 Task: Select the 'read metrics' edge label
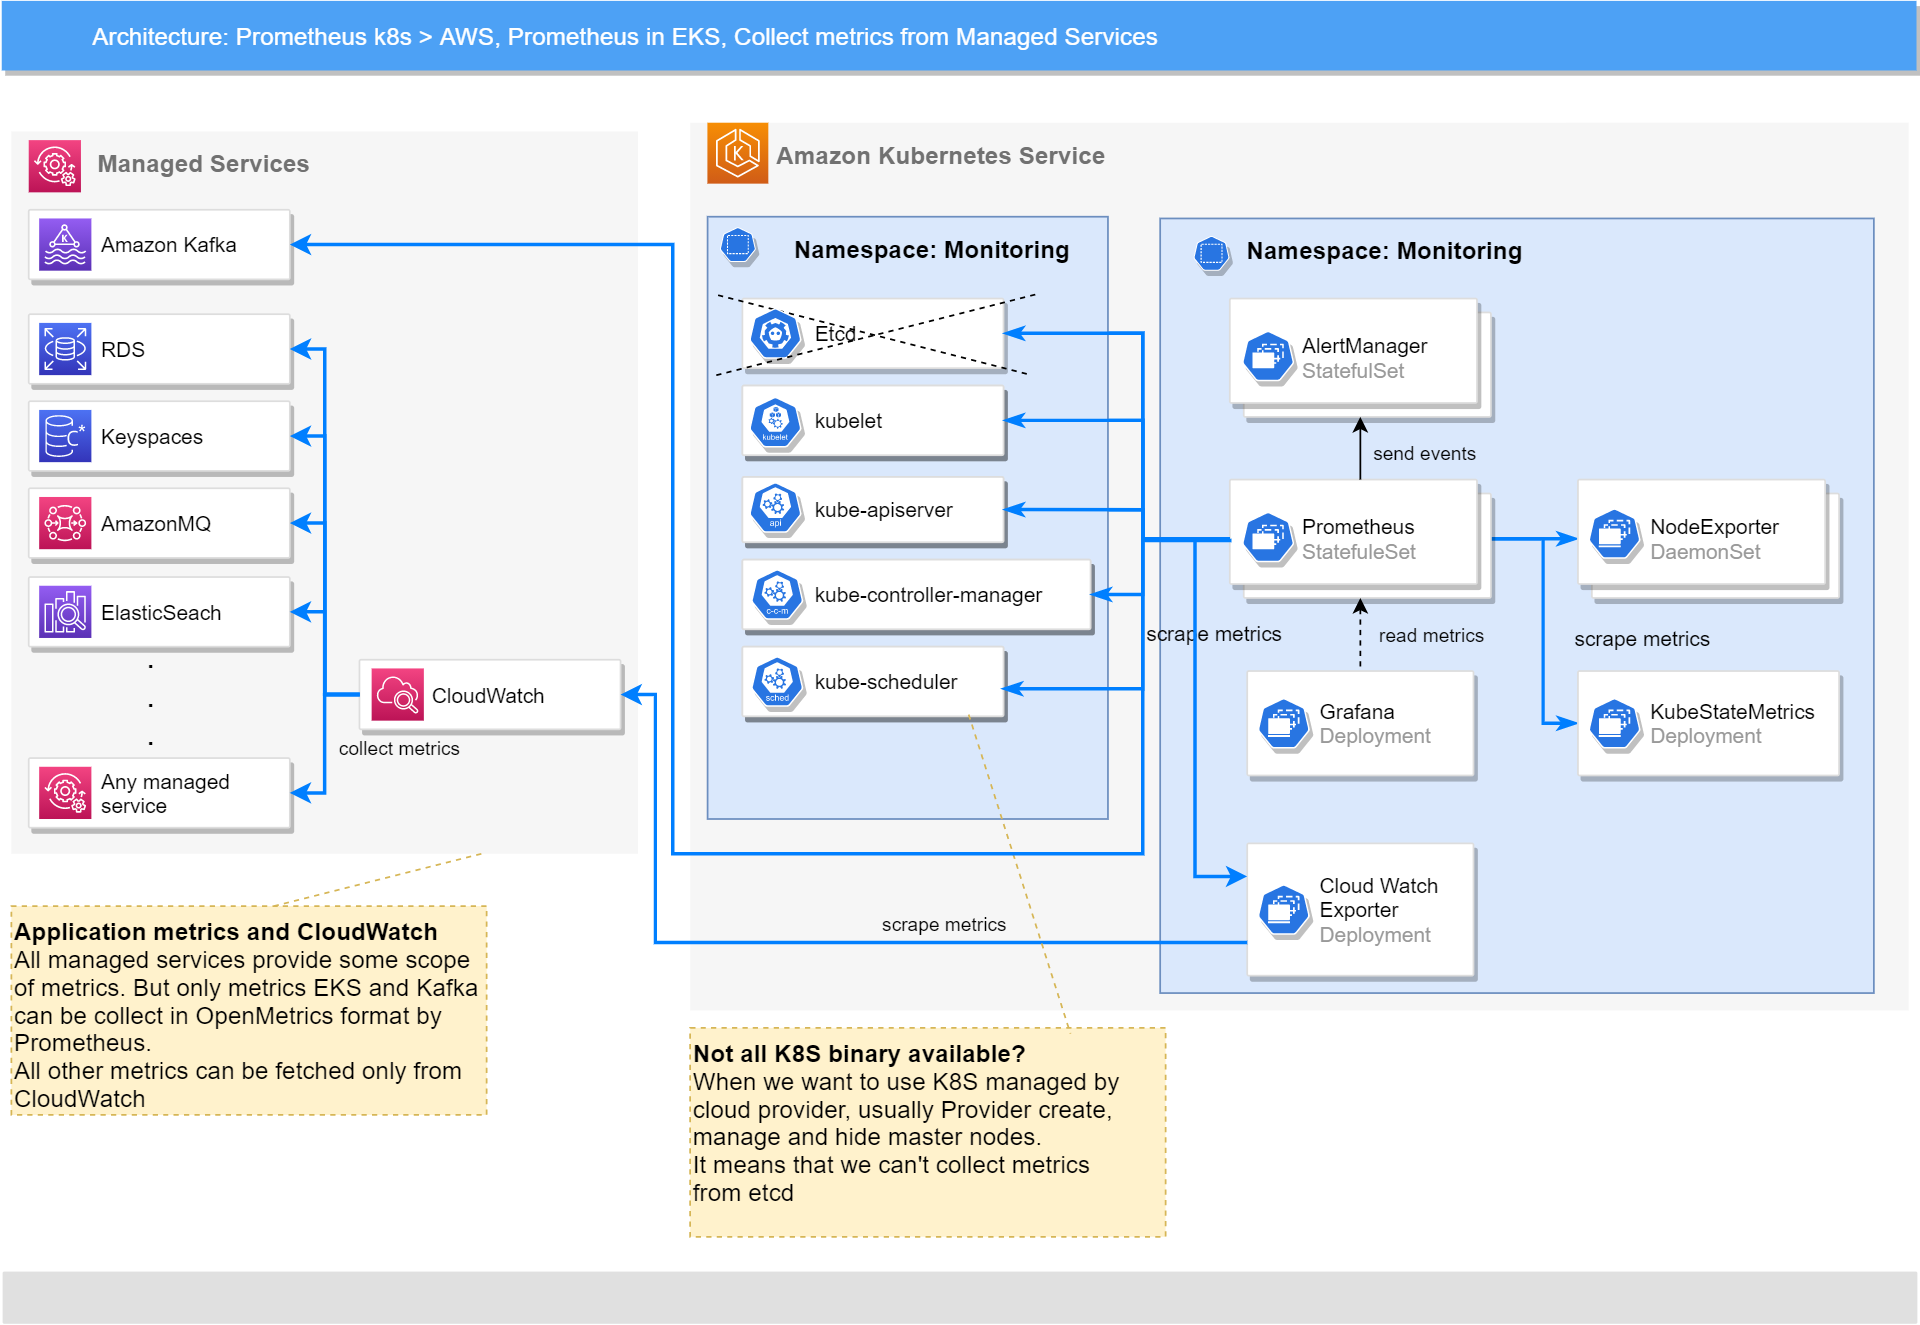tap(1431, 636)
